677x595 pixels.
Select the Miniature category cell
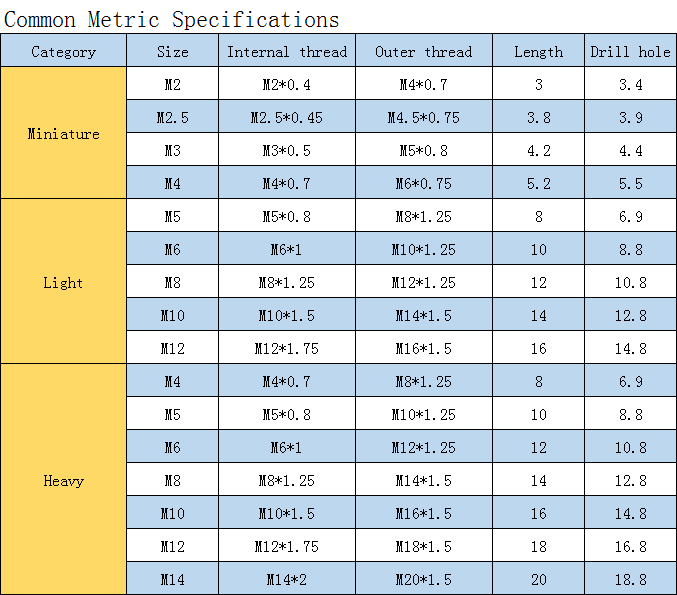tap(63, 133)
